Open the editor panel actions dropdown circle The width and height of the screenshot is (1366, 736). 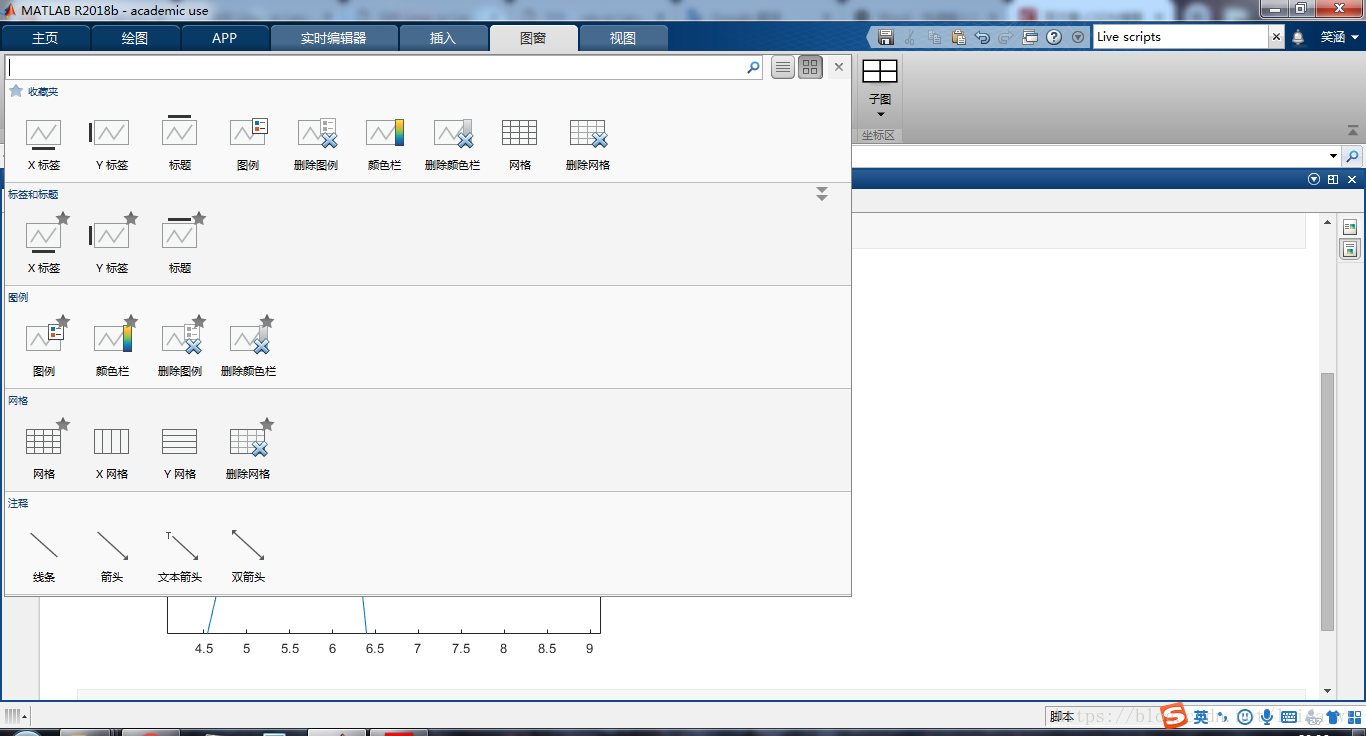coord(1314,179)
